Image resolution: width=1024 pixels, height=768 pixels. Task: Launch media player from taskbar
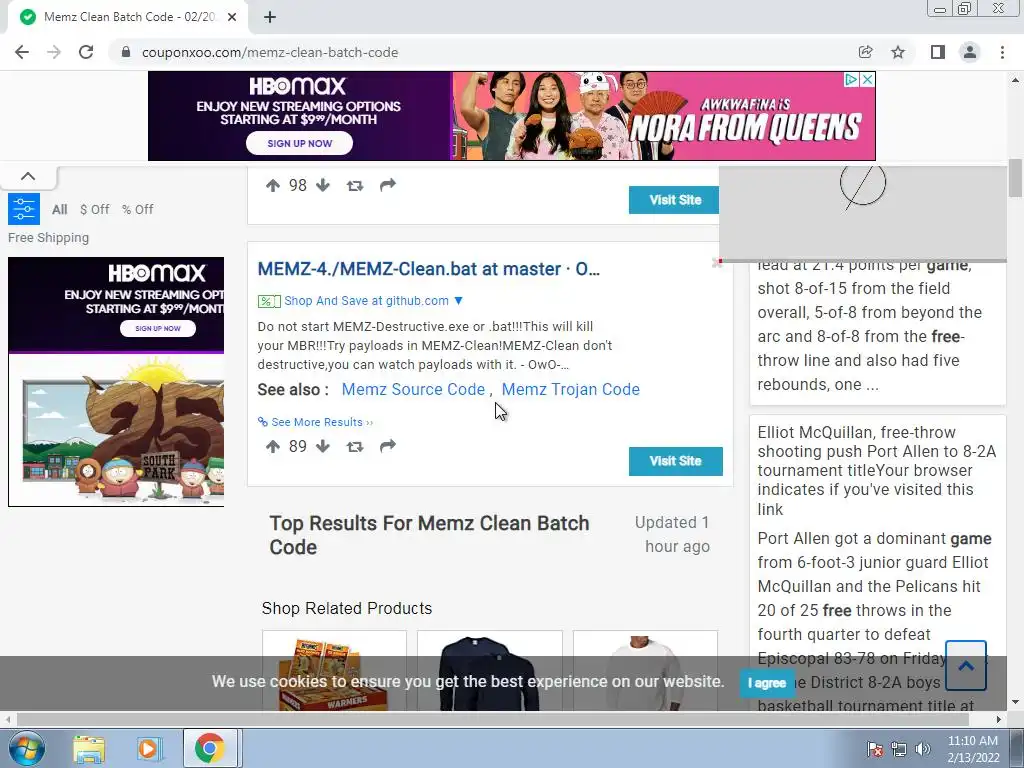(148, 749)
